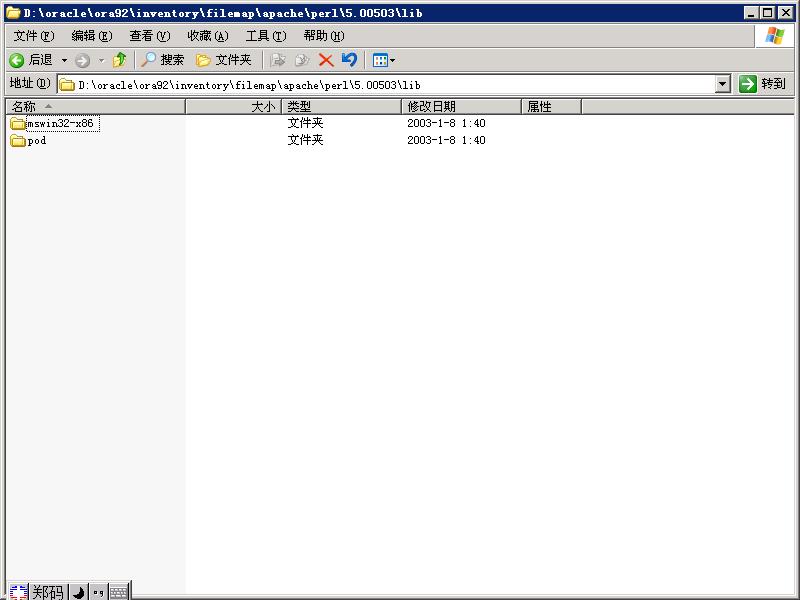
Task: Click the 文件夹 type cell of mswin32-x86
Action: [305, 123]
